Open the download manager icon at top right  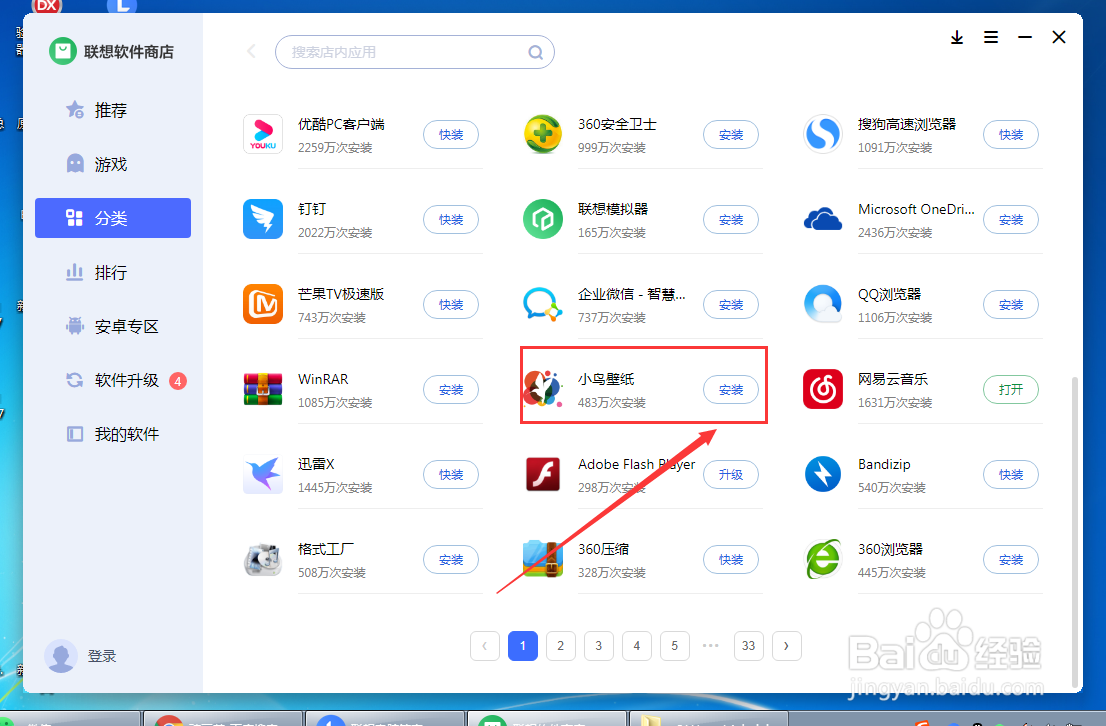tap(957, 37)
